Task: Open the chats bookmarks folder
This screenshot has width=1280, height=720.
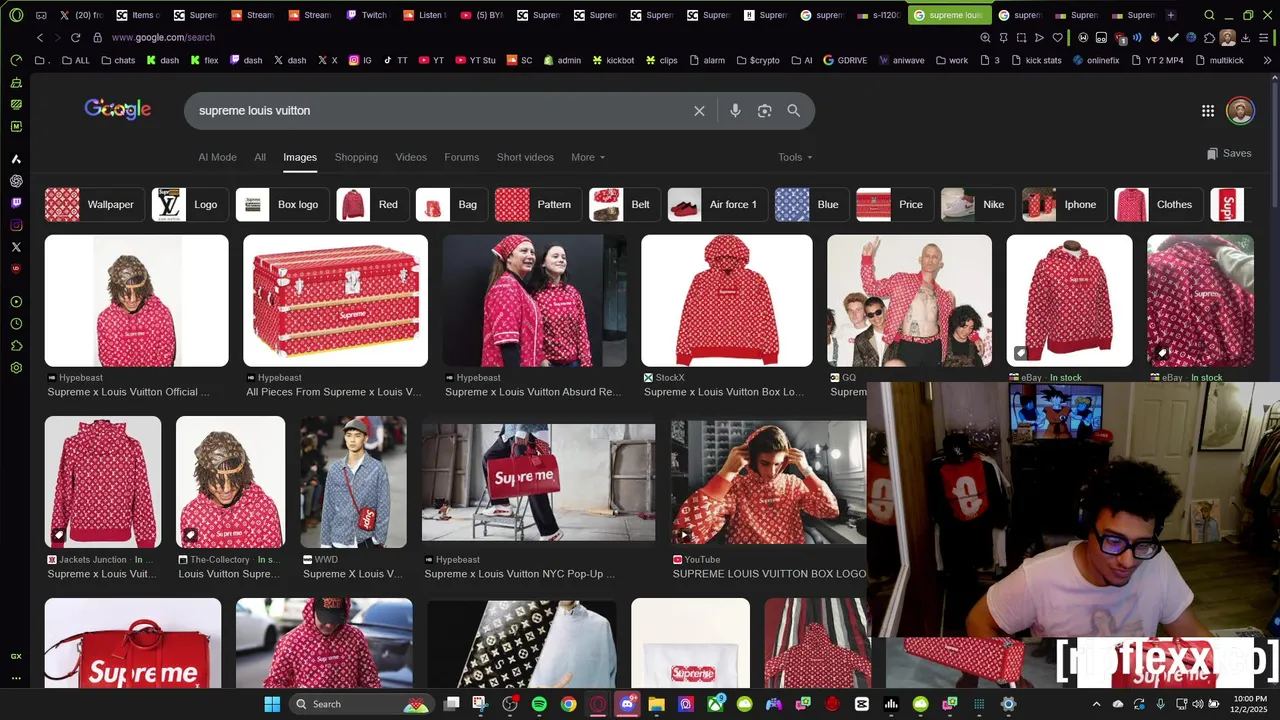Action: [x=117, y=60]
